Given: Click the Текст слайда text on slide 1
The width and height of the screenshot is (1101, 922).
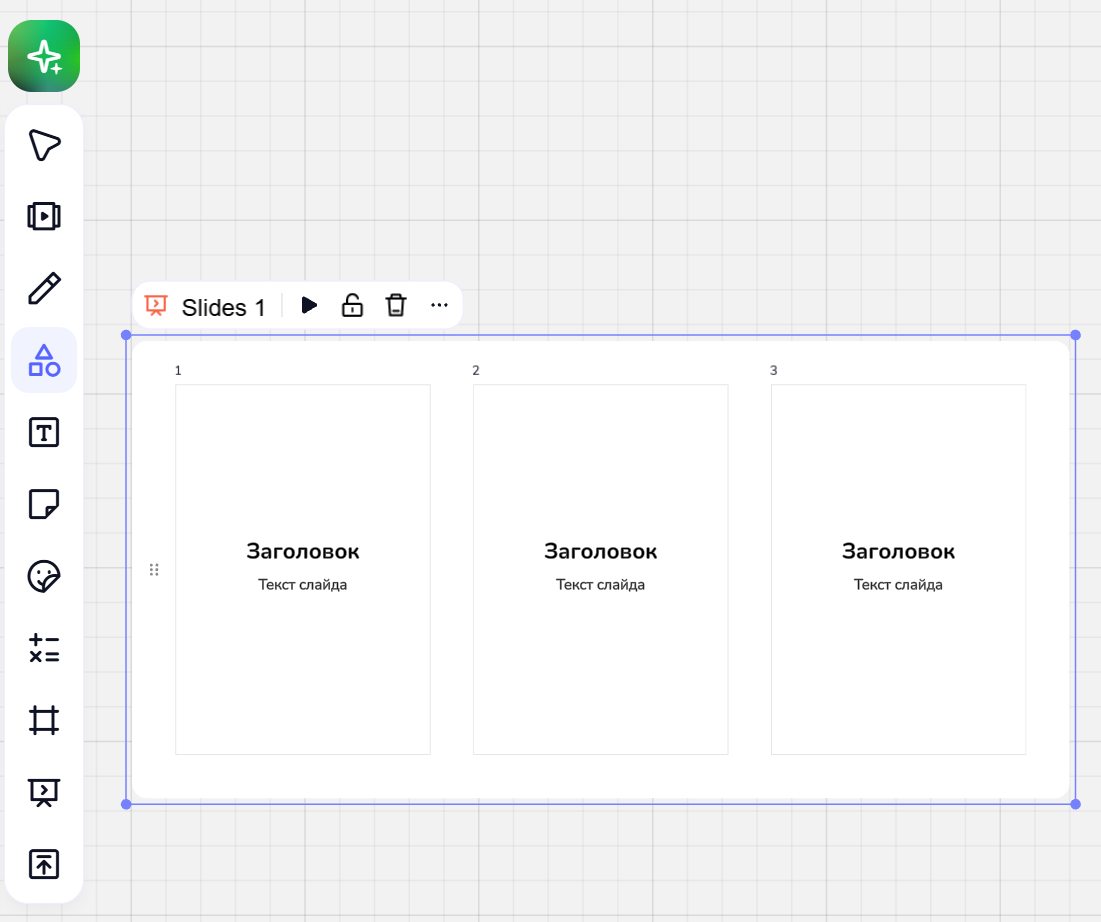Looking at the screenshot, I should 303,584.
